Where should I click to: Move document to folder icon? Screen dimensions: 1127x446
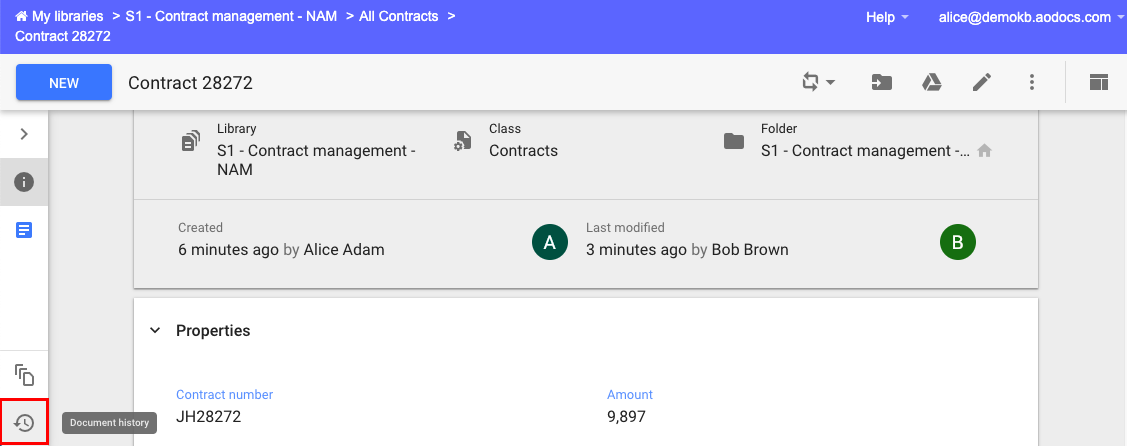(881, 83)
